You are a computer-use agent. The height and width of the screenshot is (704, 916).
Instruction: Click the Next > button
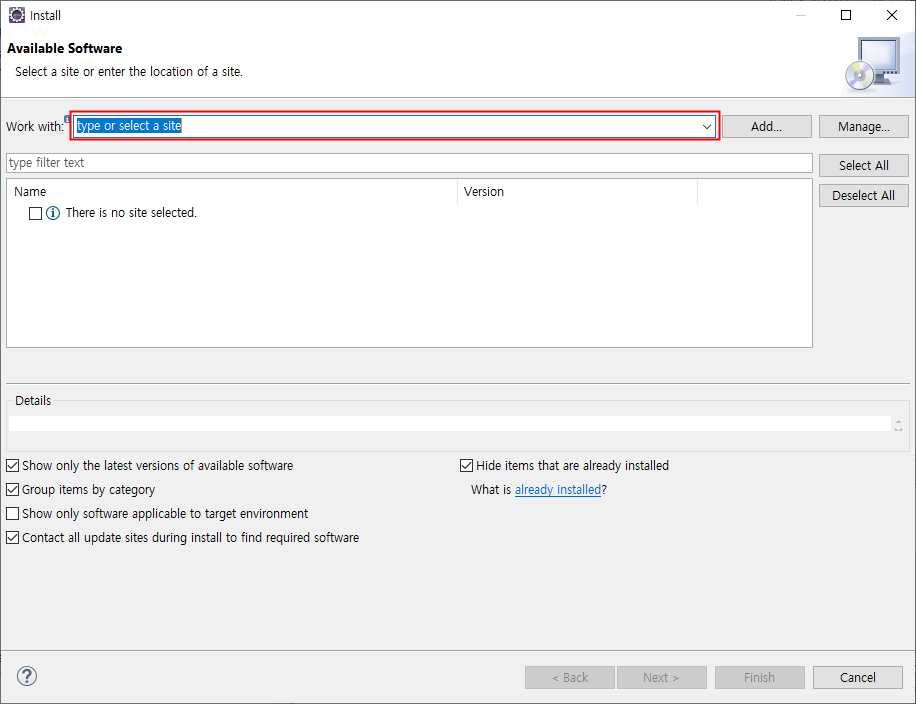click(661, 678)
